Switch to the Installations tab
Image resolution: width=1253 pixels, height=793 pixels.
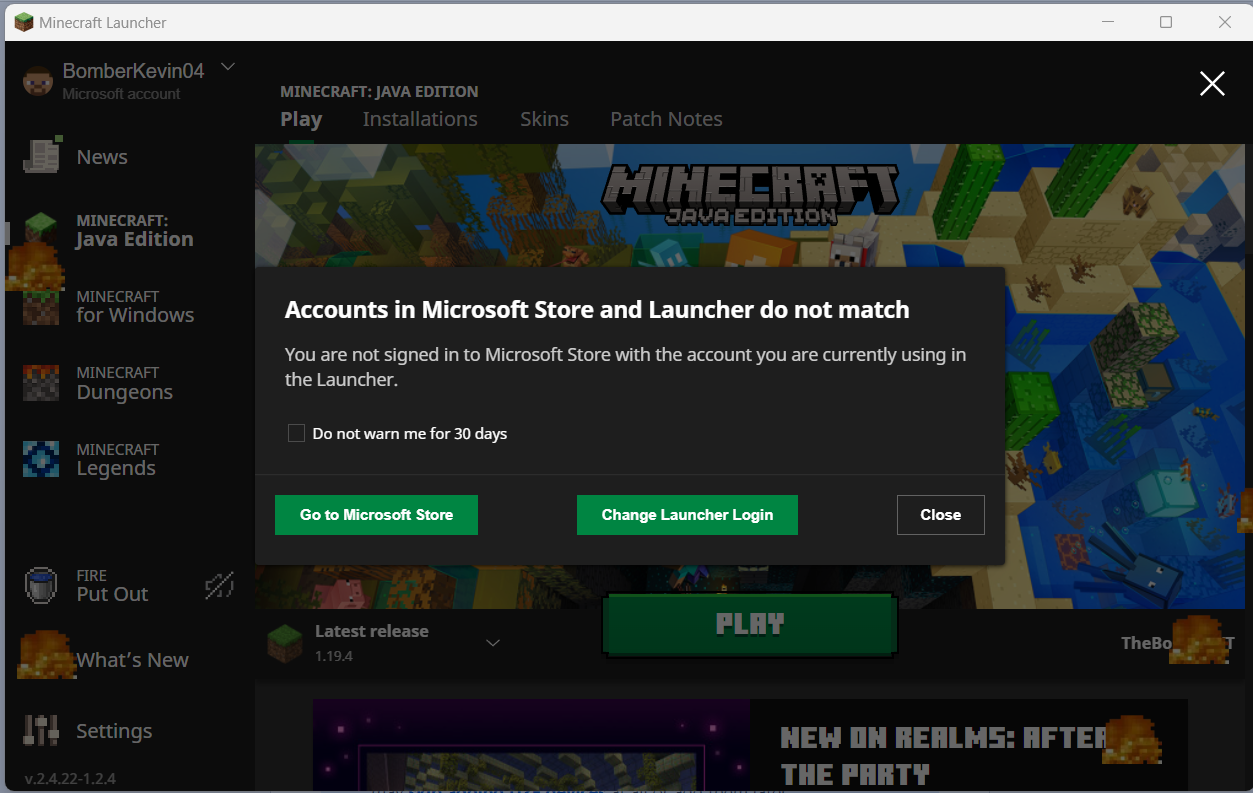pyautogui.click(x=420, y=119)
